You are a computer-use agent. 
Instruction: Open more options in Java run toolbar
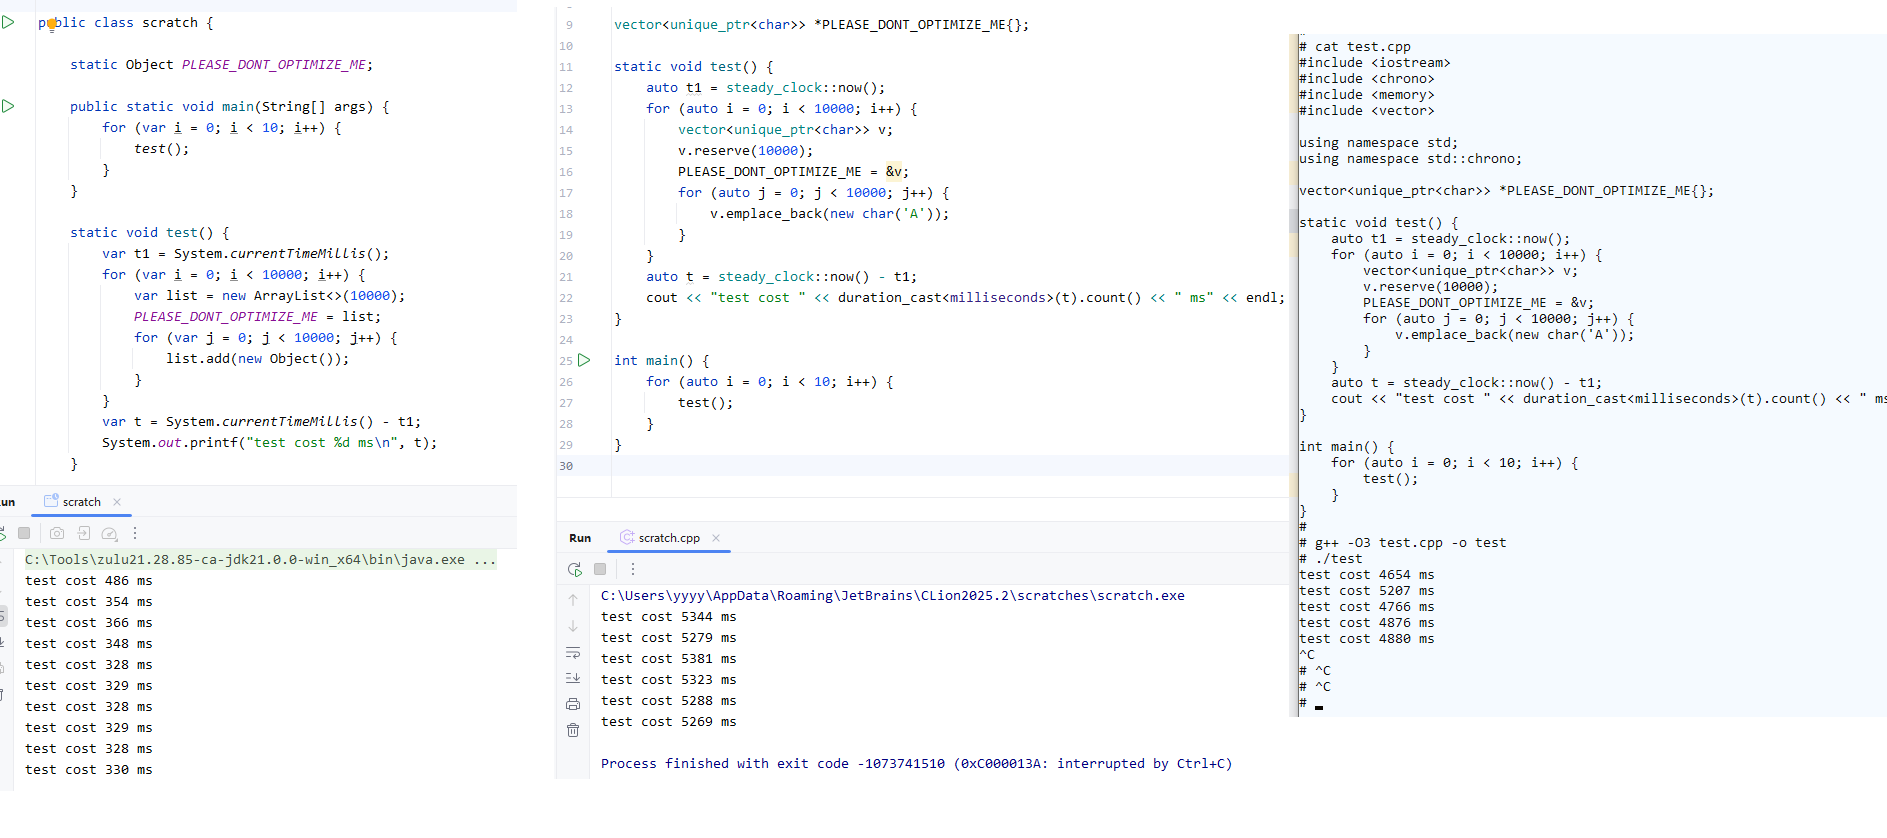135,534
